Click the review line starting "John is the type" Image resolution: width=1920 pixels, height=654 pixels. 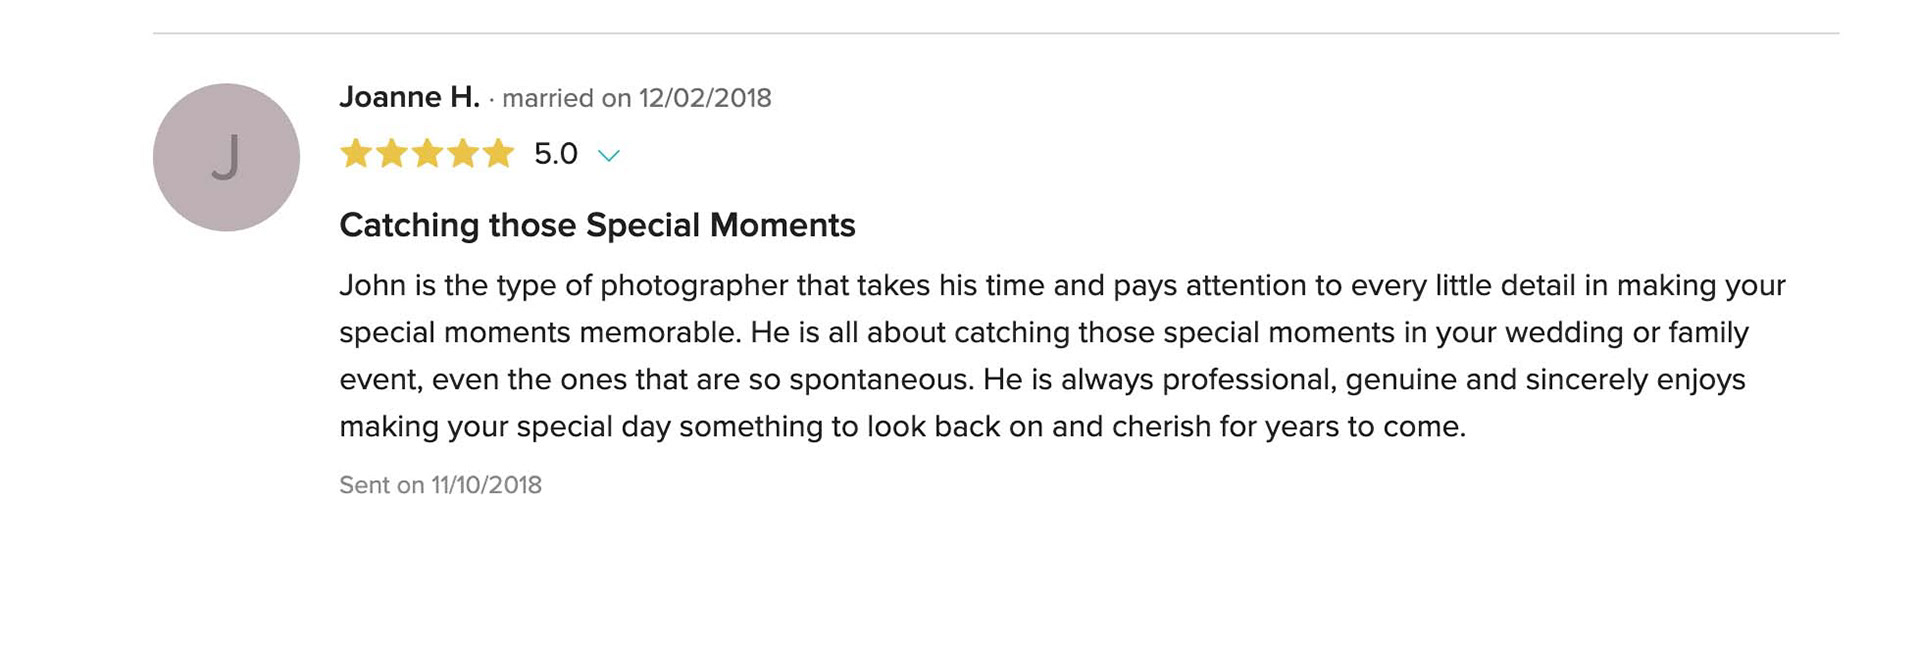coord(1061,286)
